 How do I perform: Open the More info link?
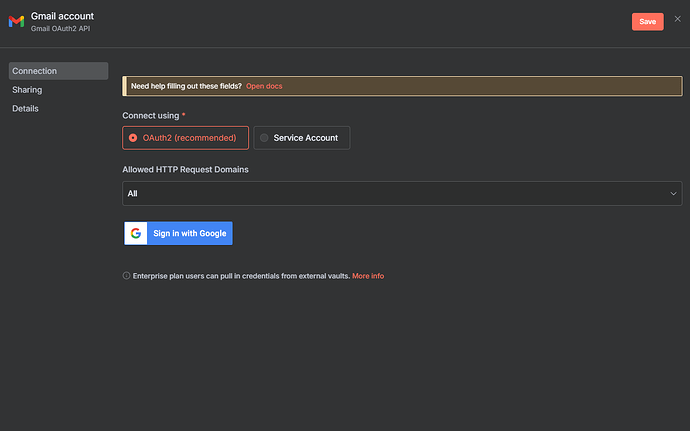(368, 275)
